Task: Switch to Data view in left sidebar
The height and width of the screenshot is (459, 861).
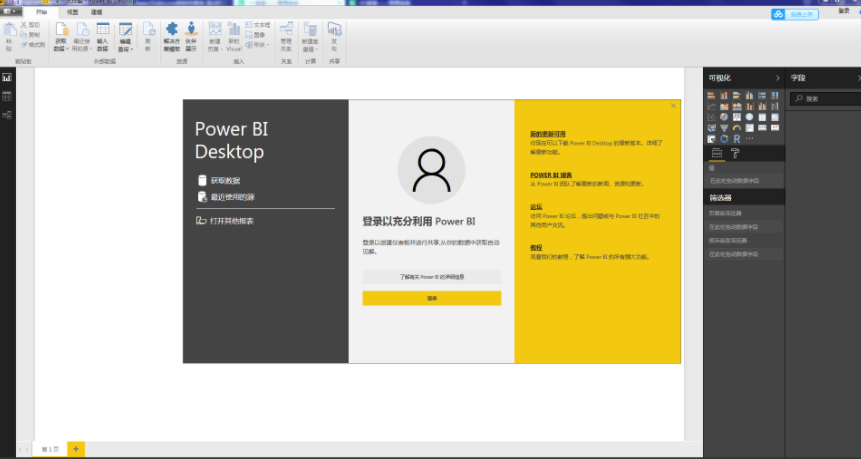Action: [x=7, y=97]
